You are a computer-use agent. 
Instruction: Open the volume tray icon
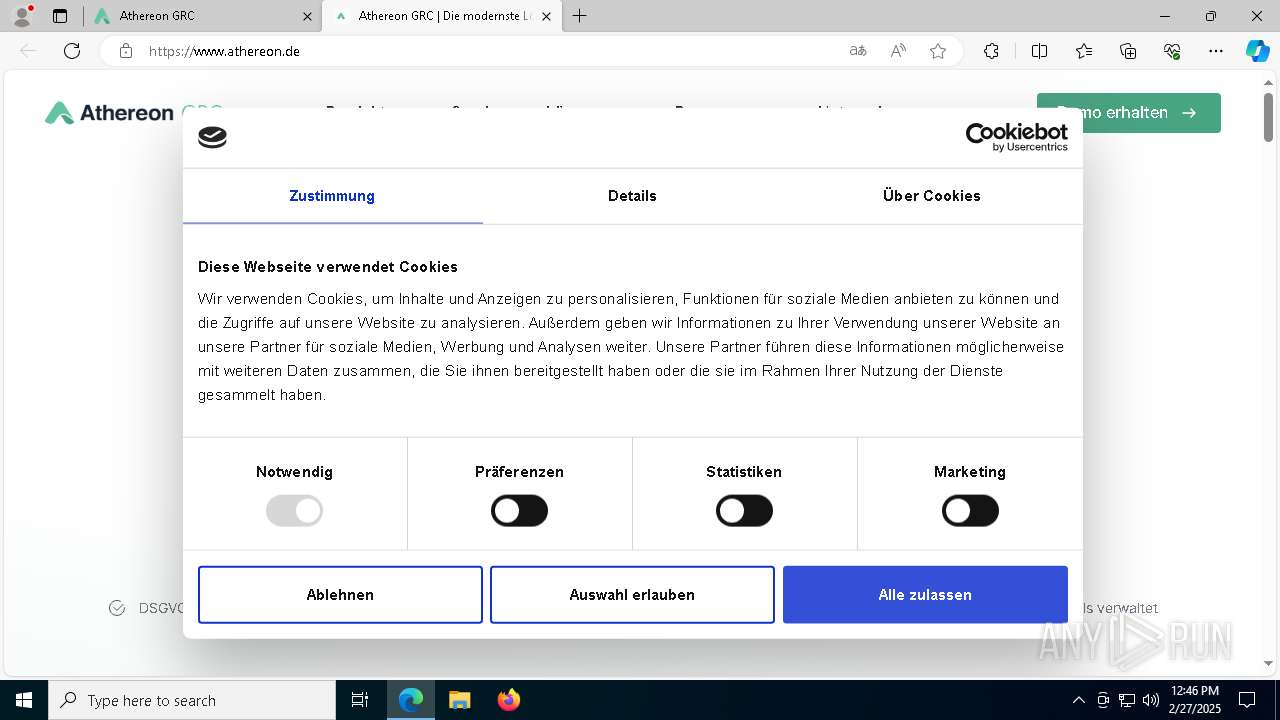tap(1151, 700)
